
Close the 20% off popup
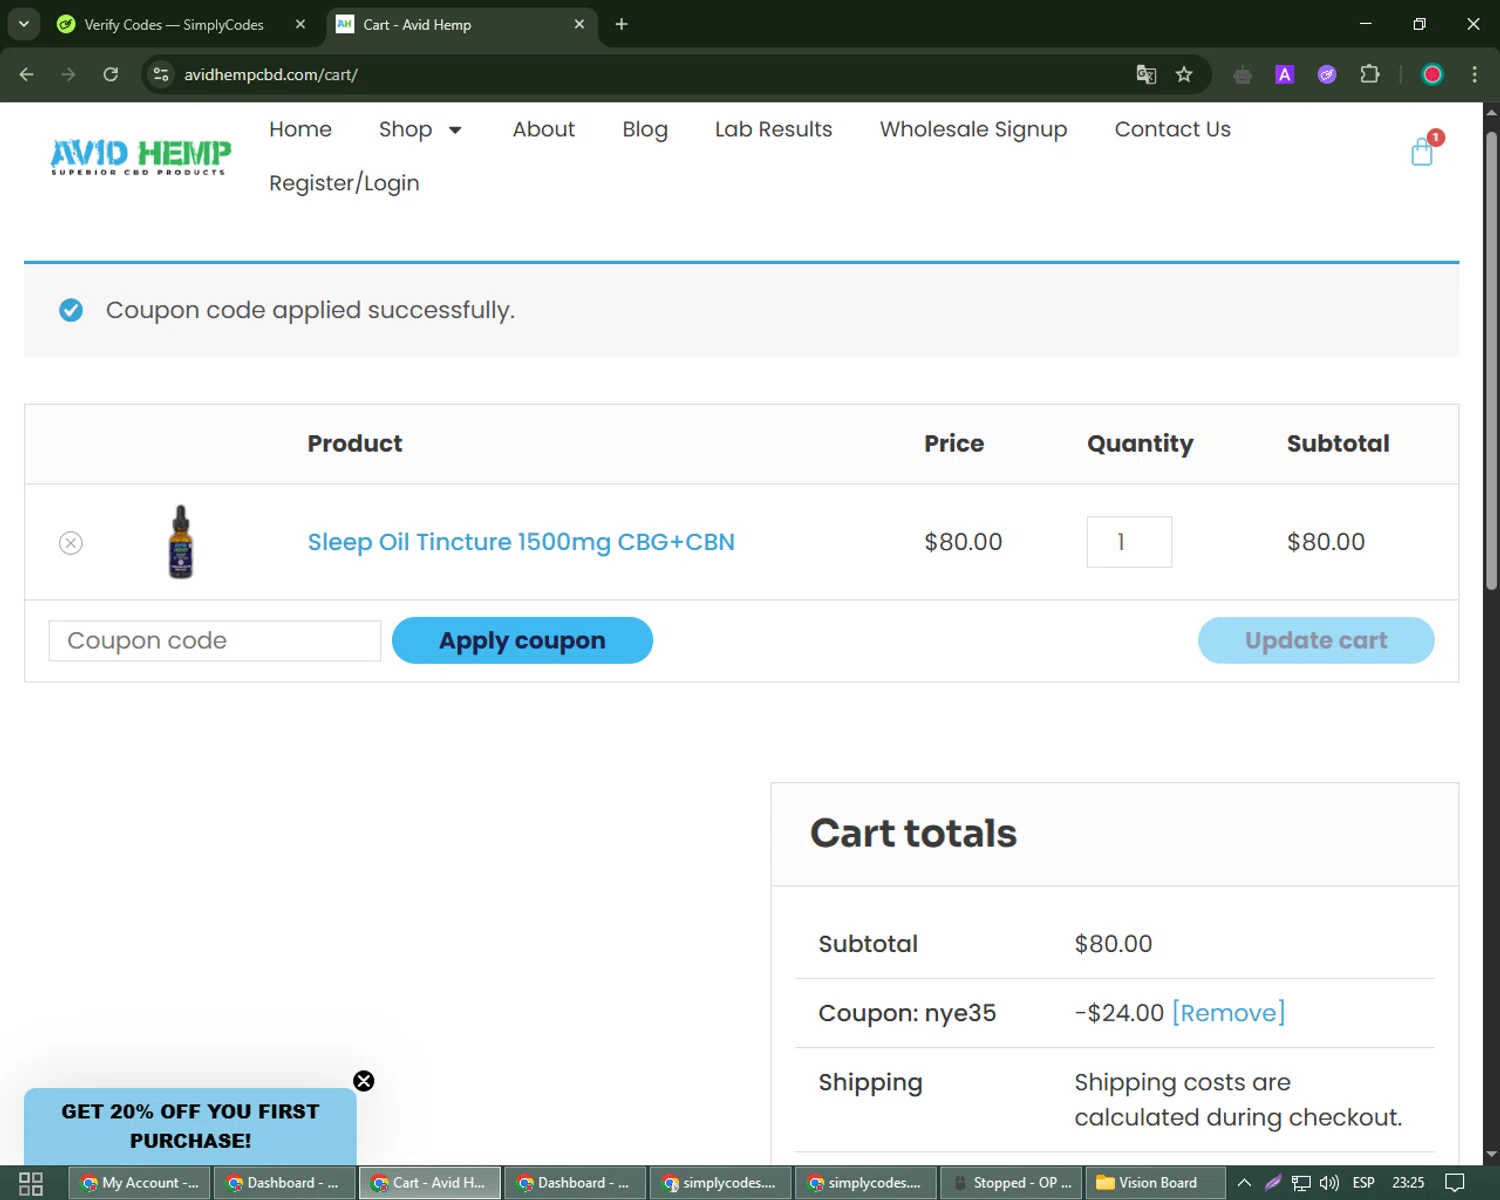click(x=364, y=1081)
